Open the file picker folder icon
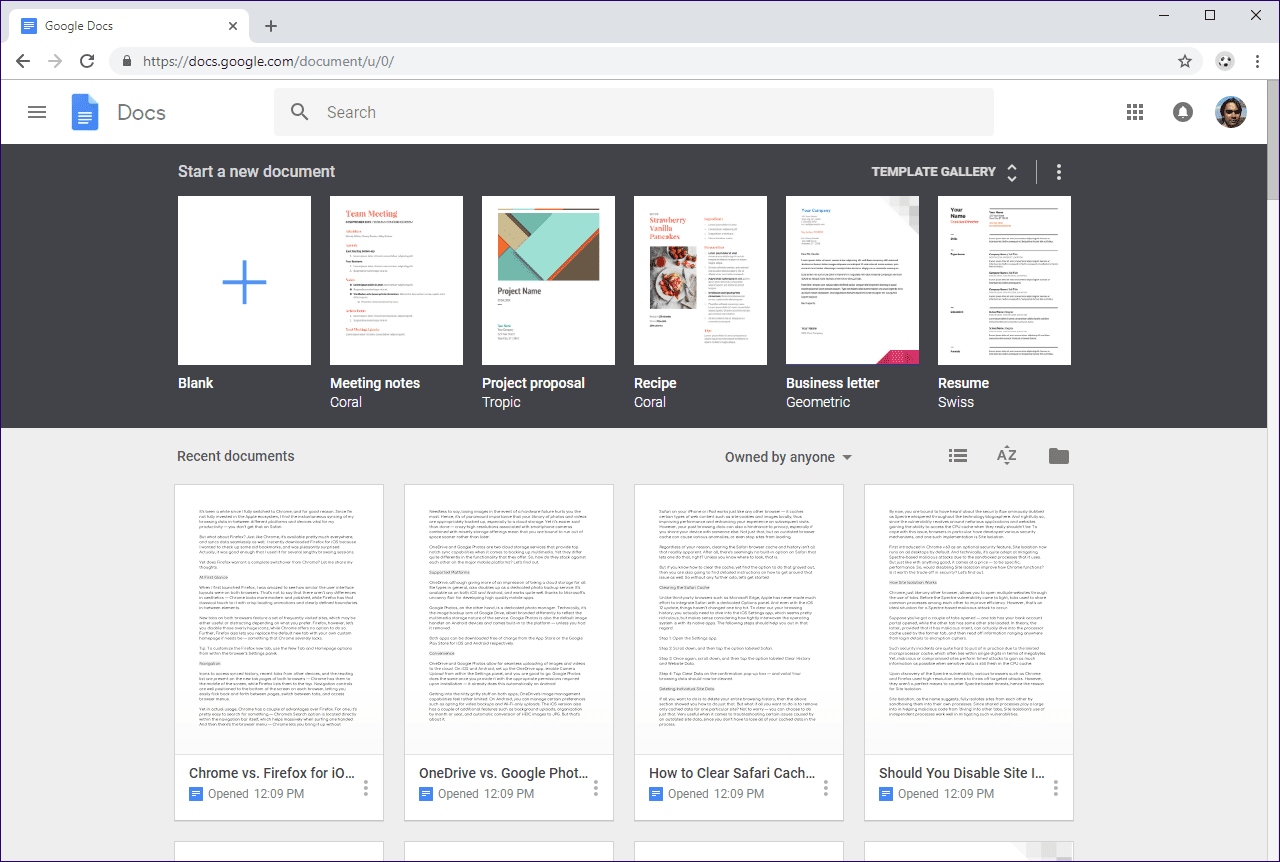The width and height of the screenshot is (1280, 862). coord(1059,456)
